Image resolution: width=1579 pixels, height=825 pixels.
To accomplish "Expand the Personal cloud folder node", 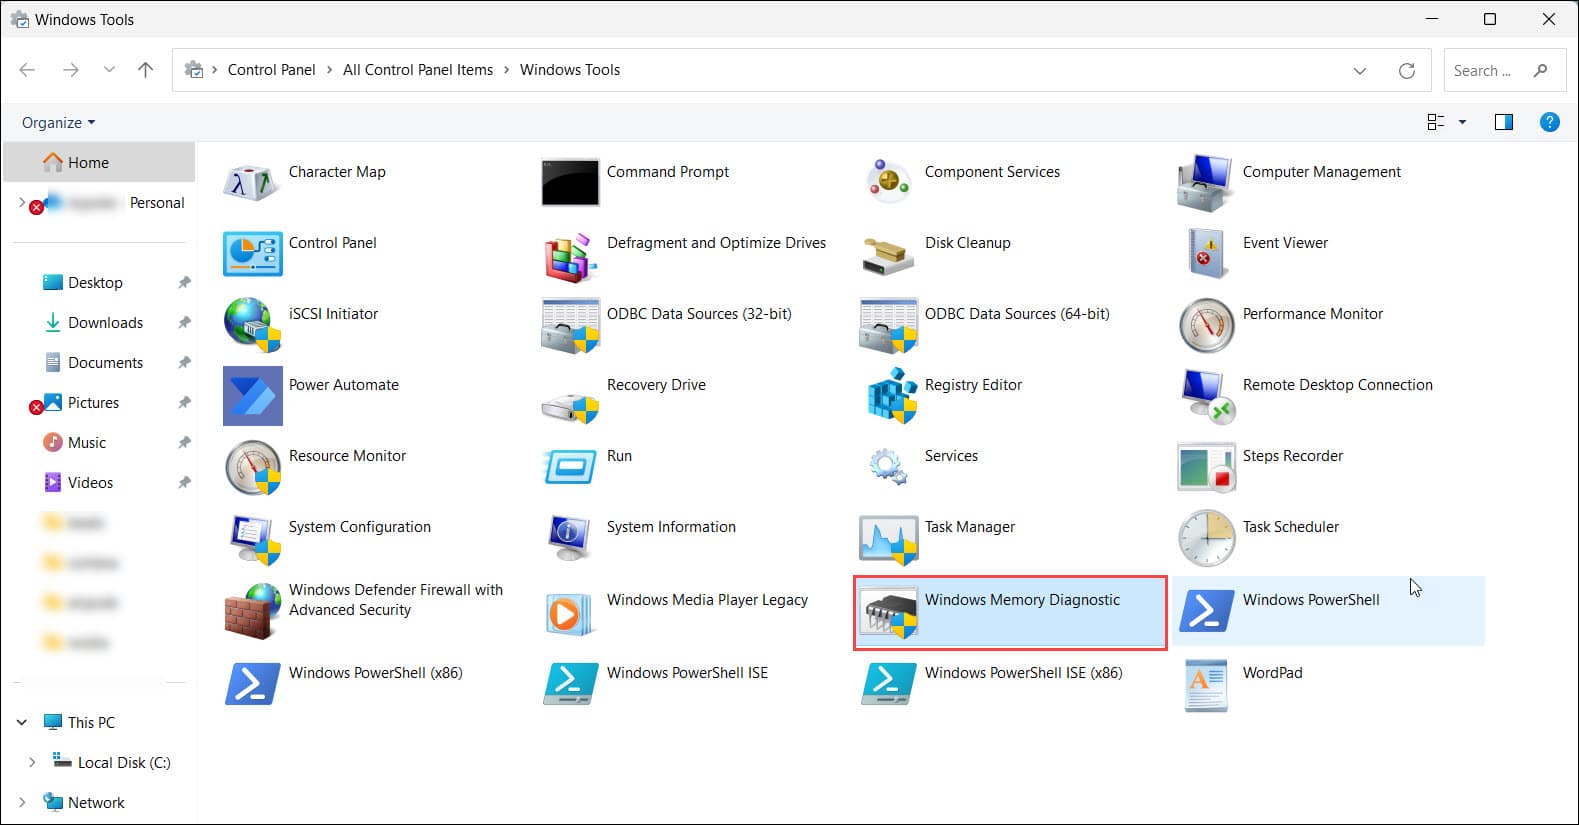I will (x=22, y=202).
